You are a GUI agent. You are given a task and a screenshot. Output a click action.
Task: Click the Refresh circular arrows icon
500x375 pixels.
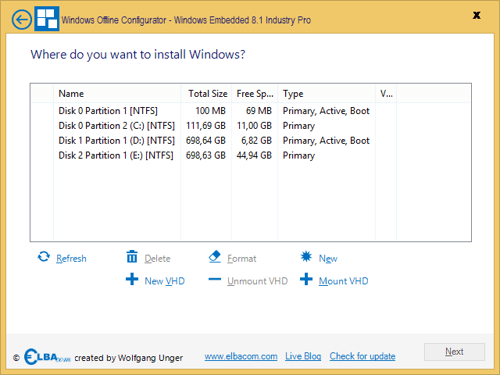click(x=44, y=257)
